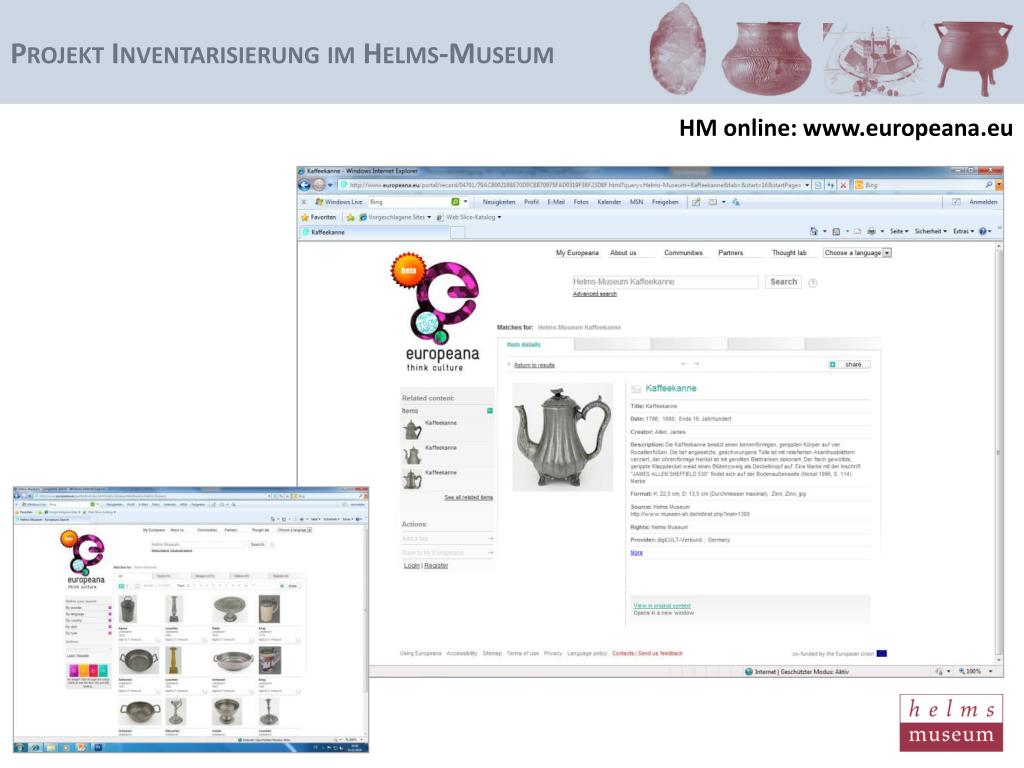The height and width of the screenshot is (768, 1024).
Task: Click View in original context link
Action: click(x=662, y=605)
